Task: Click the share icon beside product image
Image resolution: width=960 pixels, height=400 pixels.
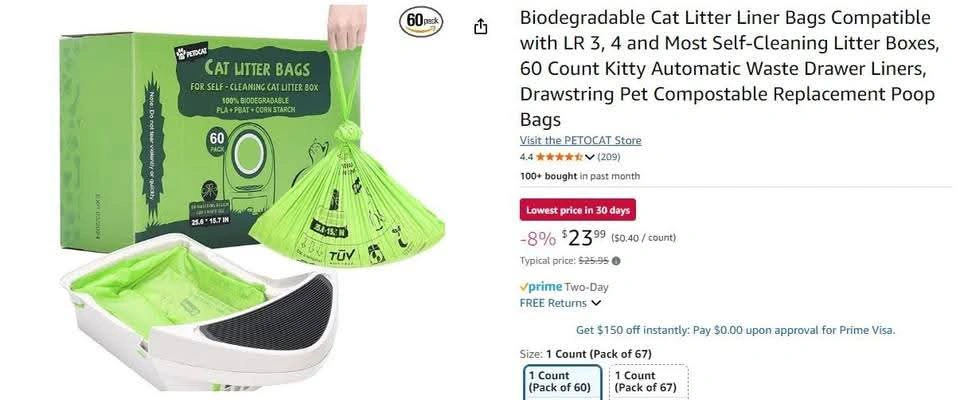Action: (x=481, y=26)
